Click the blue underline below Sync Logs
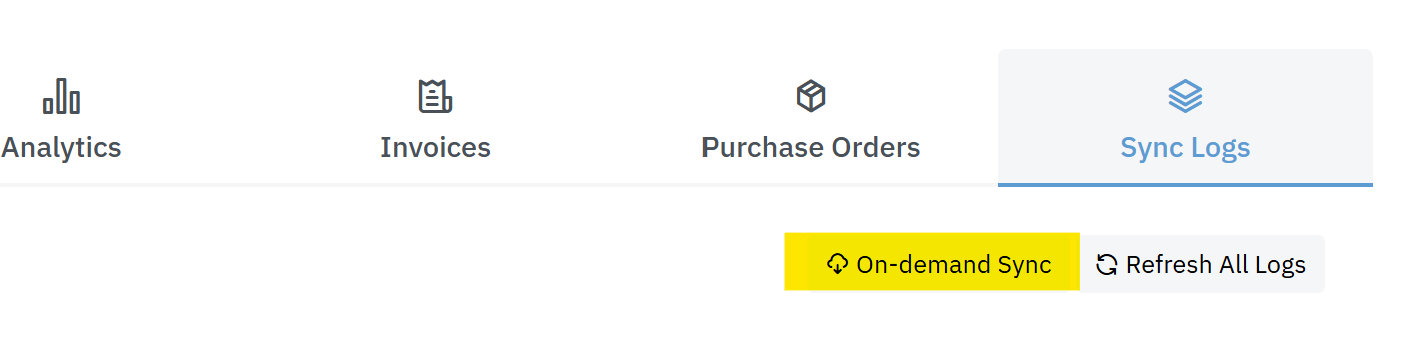1402x360 pixels. click(x=1185, y=185)
